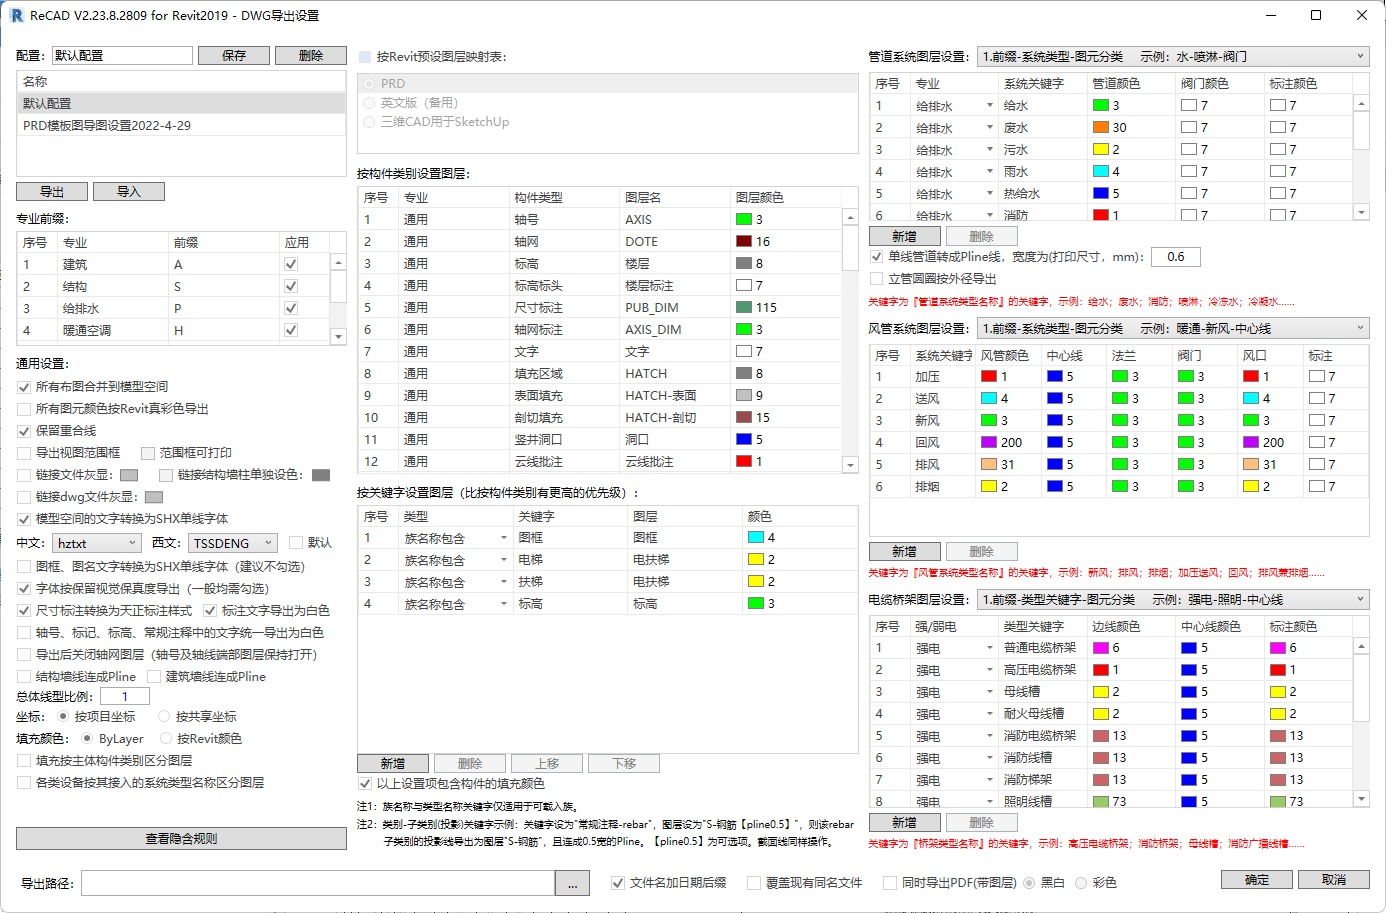Select 默认配置 in the config name list
Image resolution: width=1386 pixels, height=913 pixels.
tap(48, 104)
